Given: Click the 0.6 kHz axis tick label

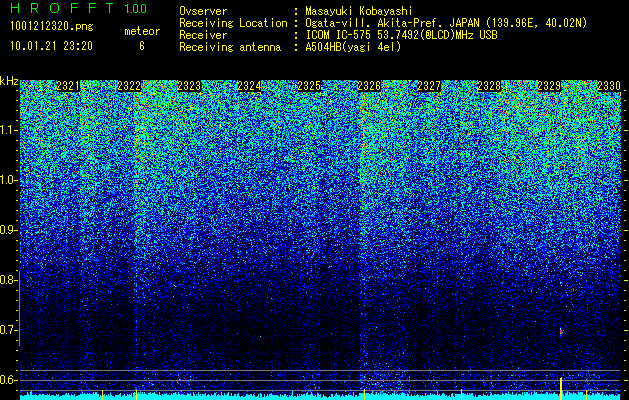Looking at the screenshot, I should tap(8, 380).
